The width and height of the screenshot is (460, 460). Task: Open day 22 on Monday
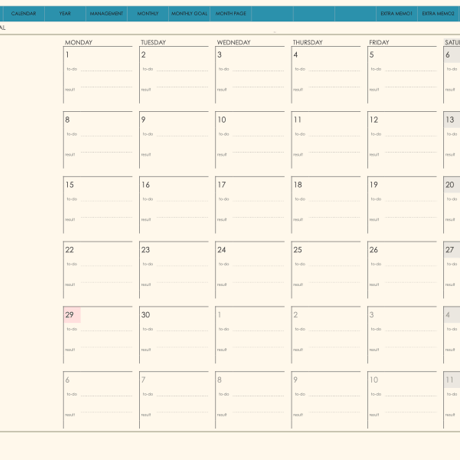click(70, 250)
